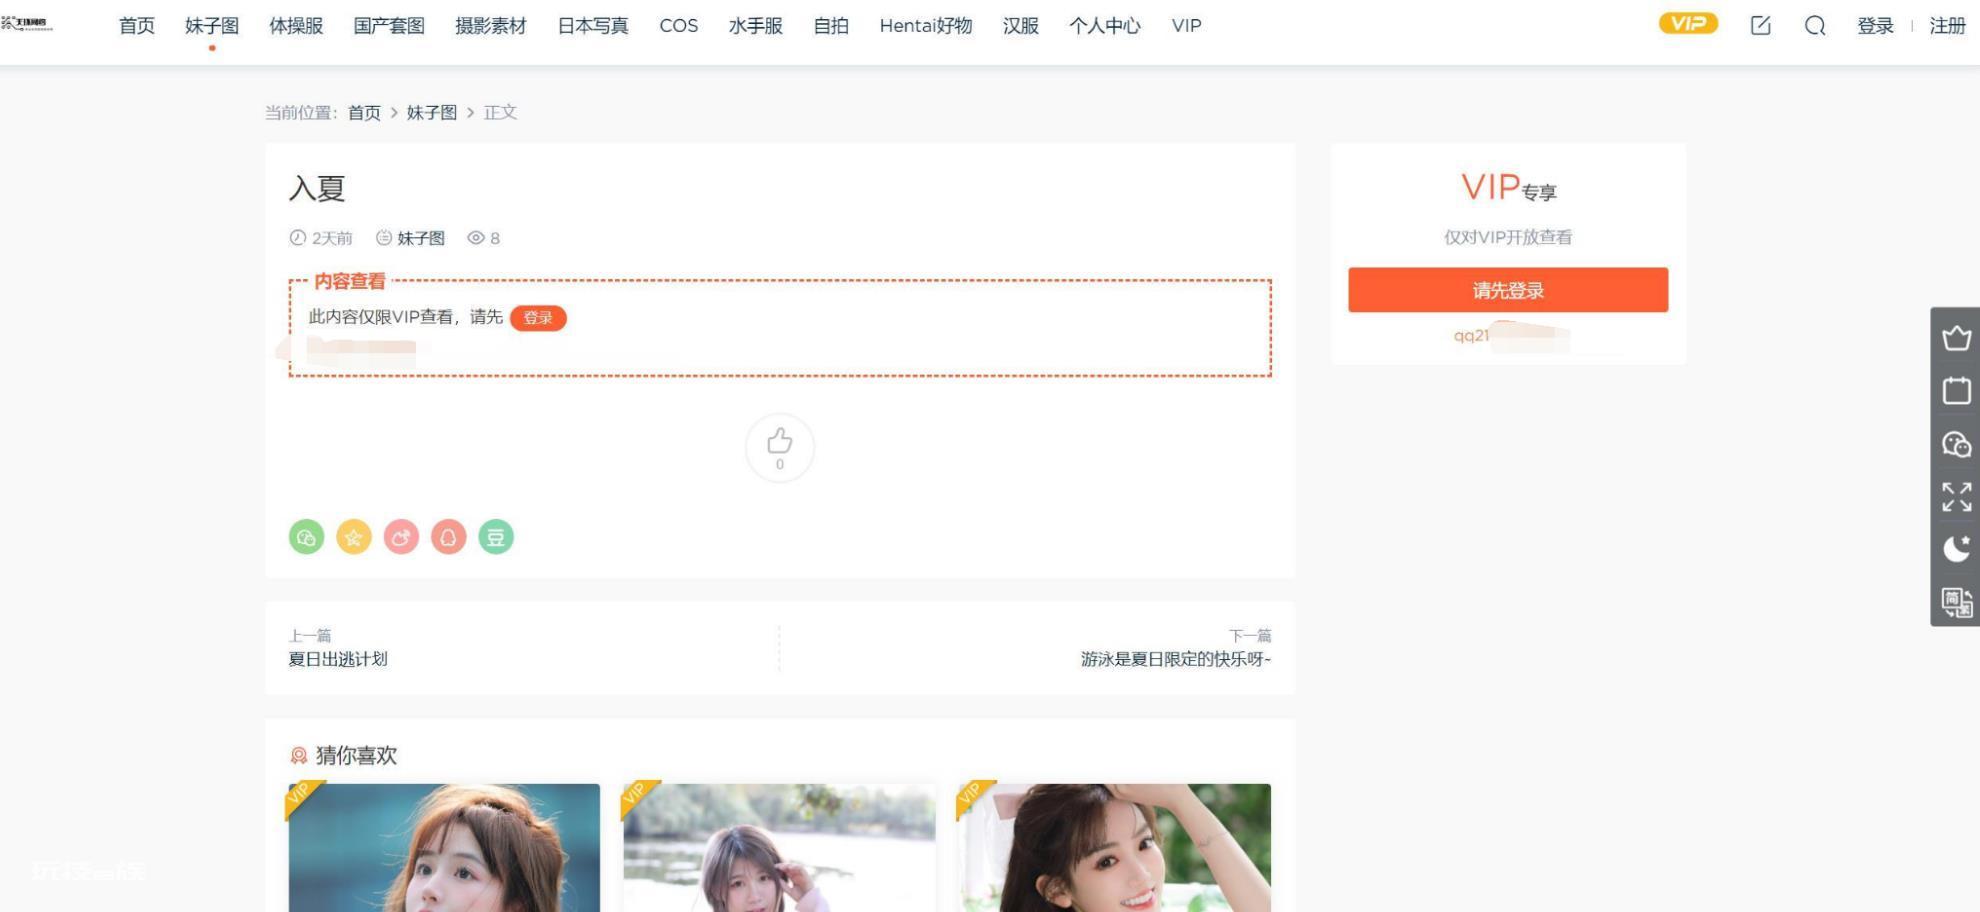Share to Weibo with red icon
Viewport: 1980px width, 912px height.
coord(401,537)
